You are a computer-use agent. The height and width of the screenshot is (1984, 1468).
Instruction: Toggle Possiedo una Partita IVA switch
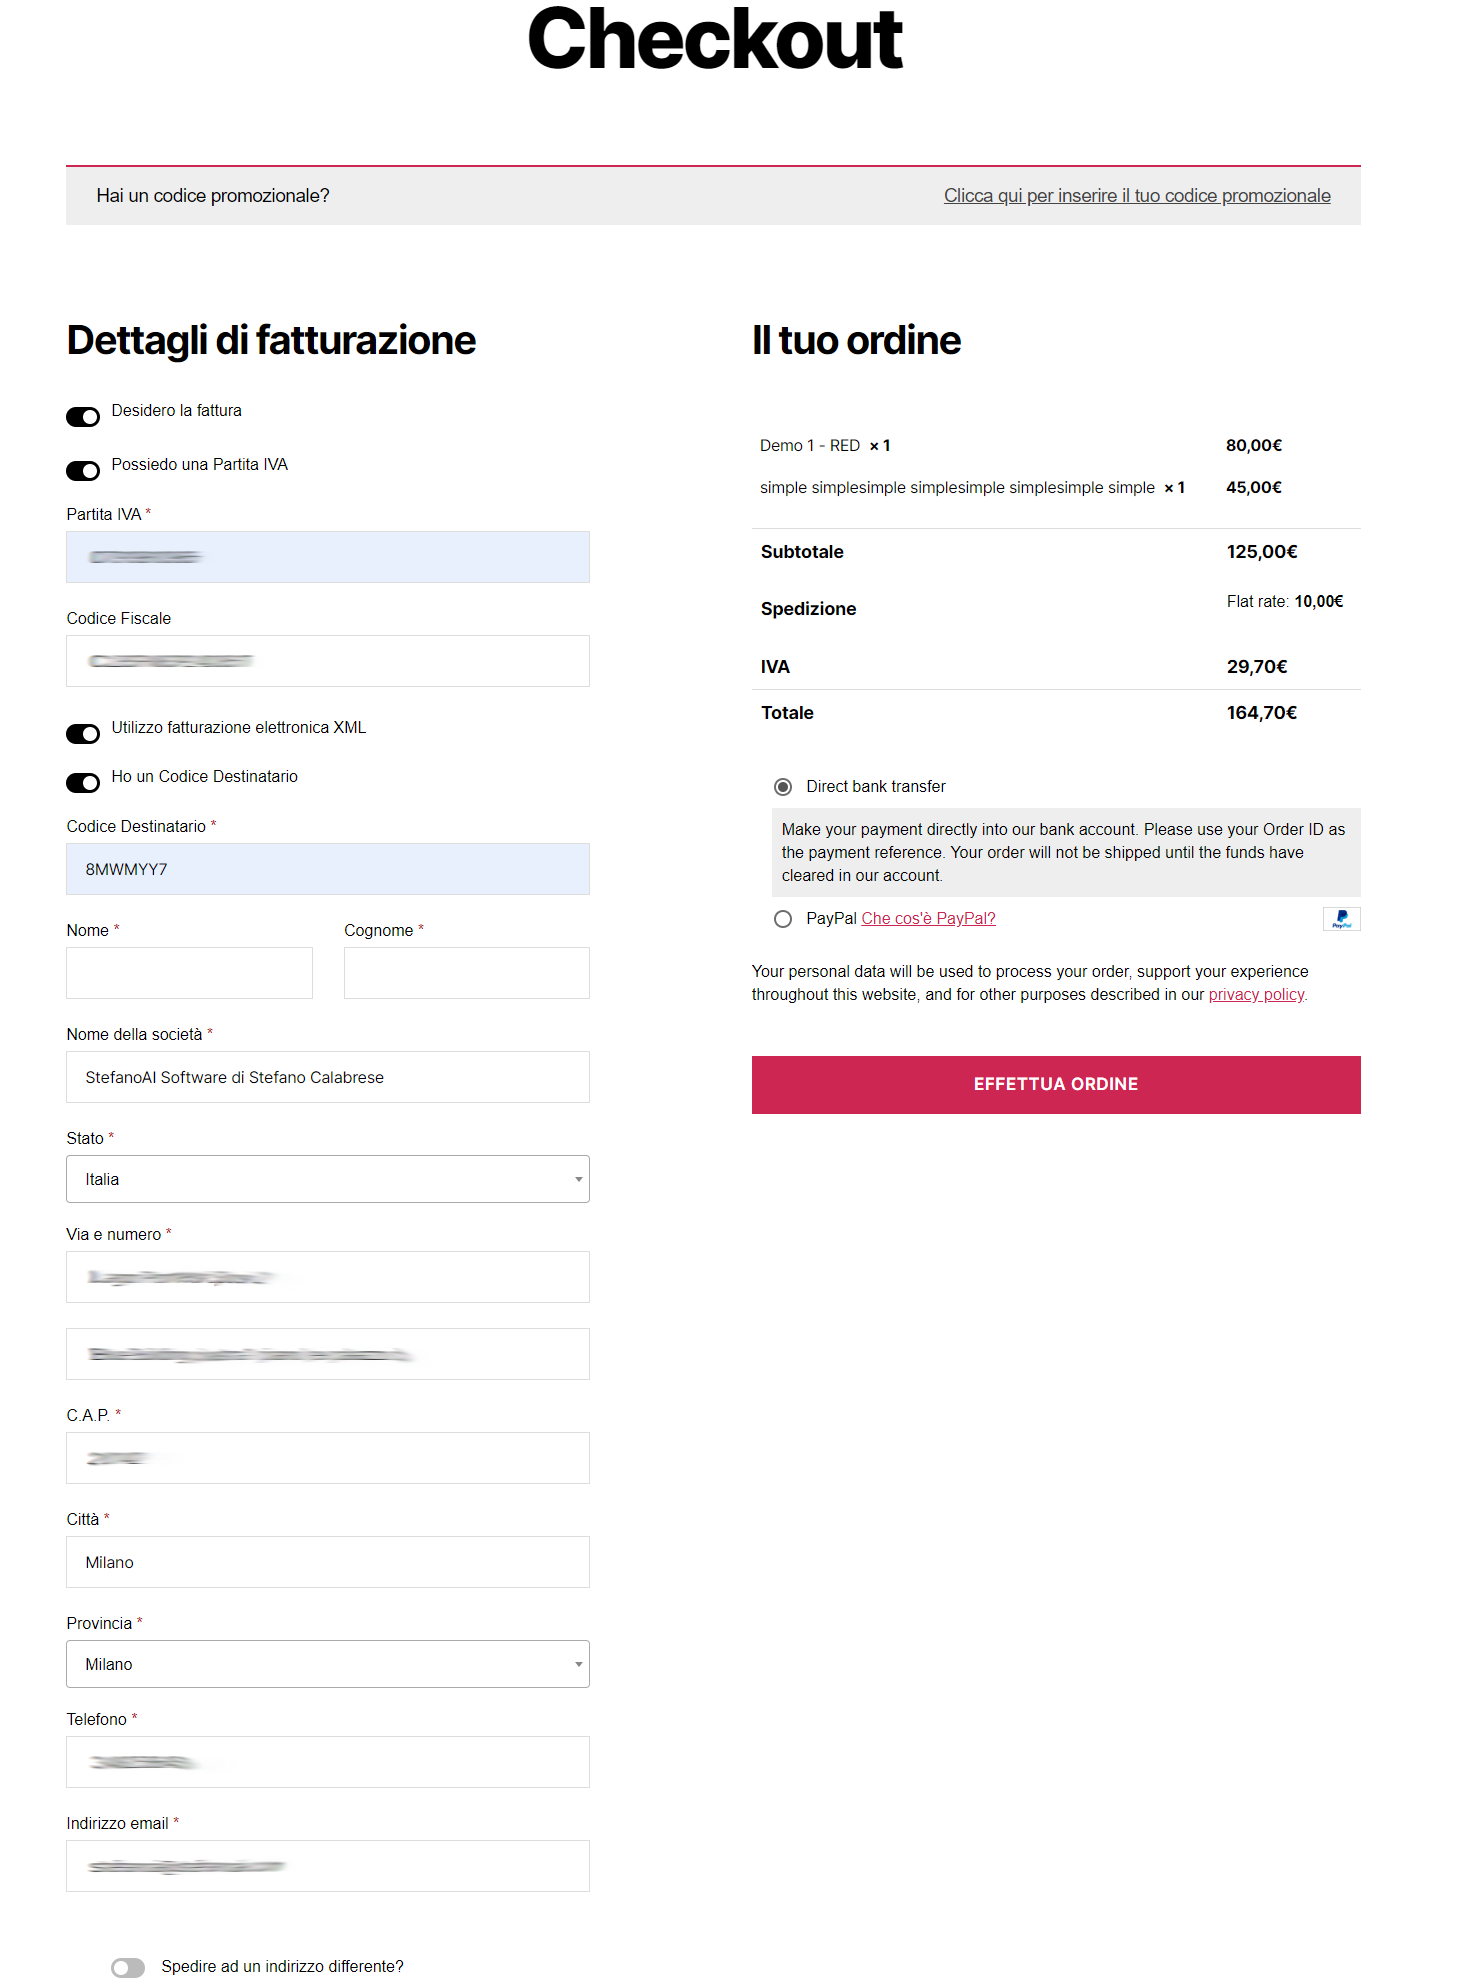coord(83,471)
